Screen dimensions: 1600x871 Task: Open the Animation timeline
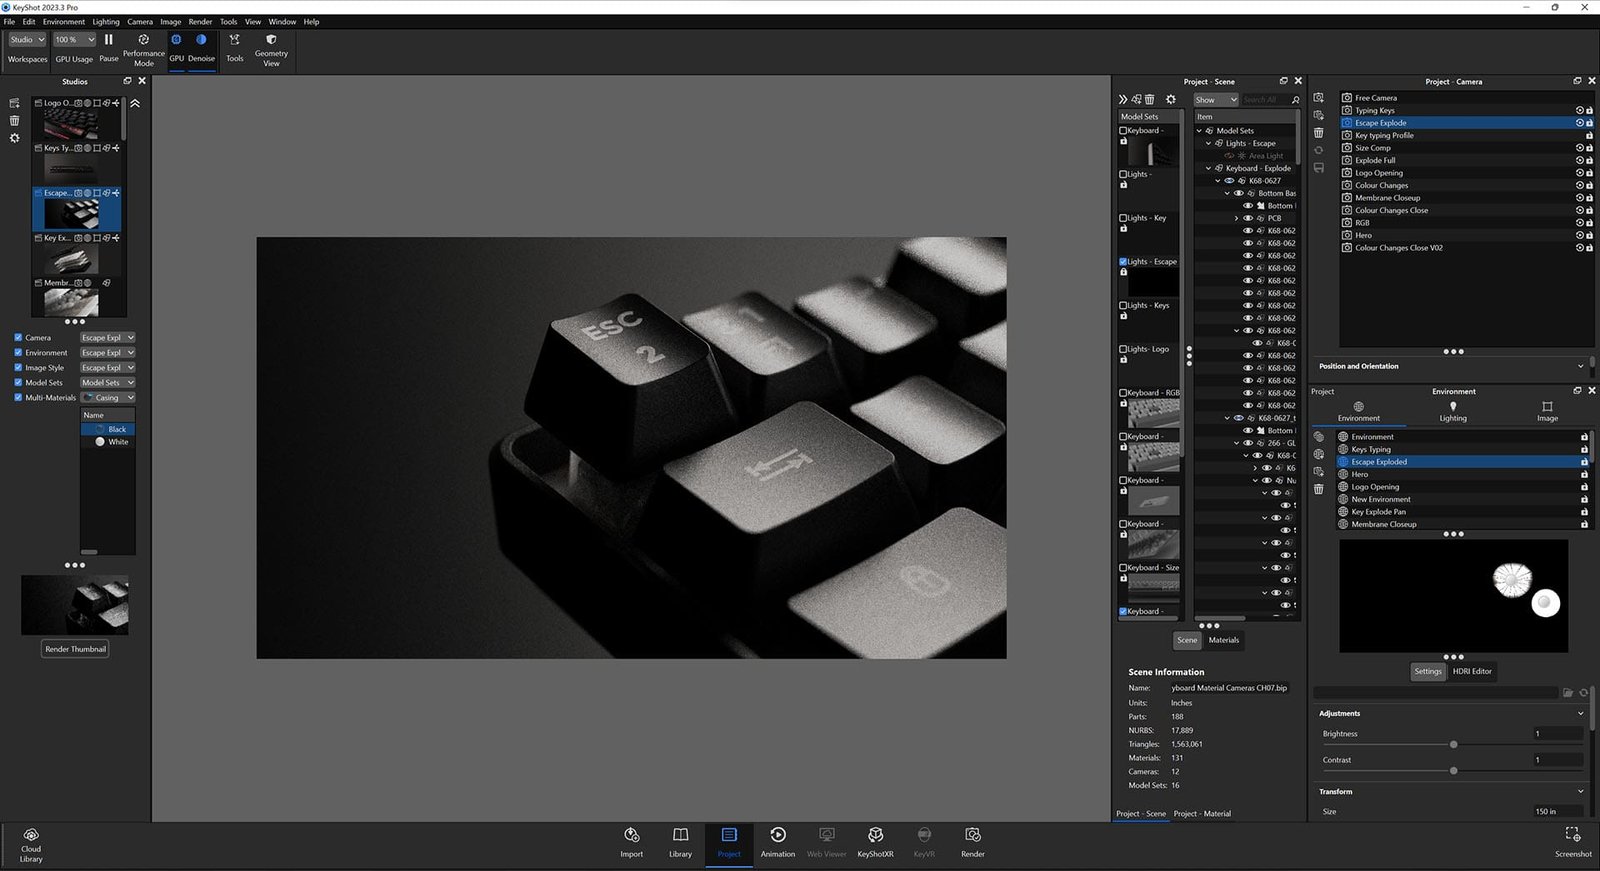778,842
